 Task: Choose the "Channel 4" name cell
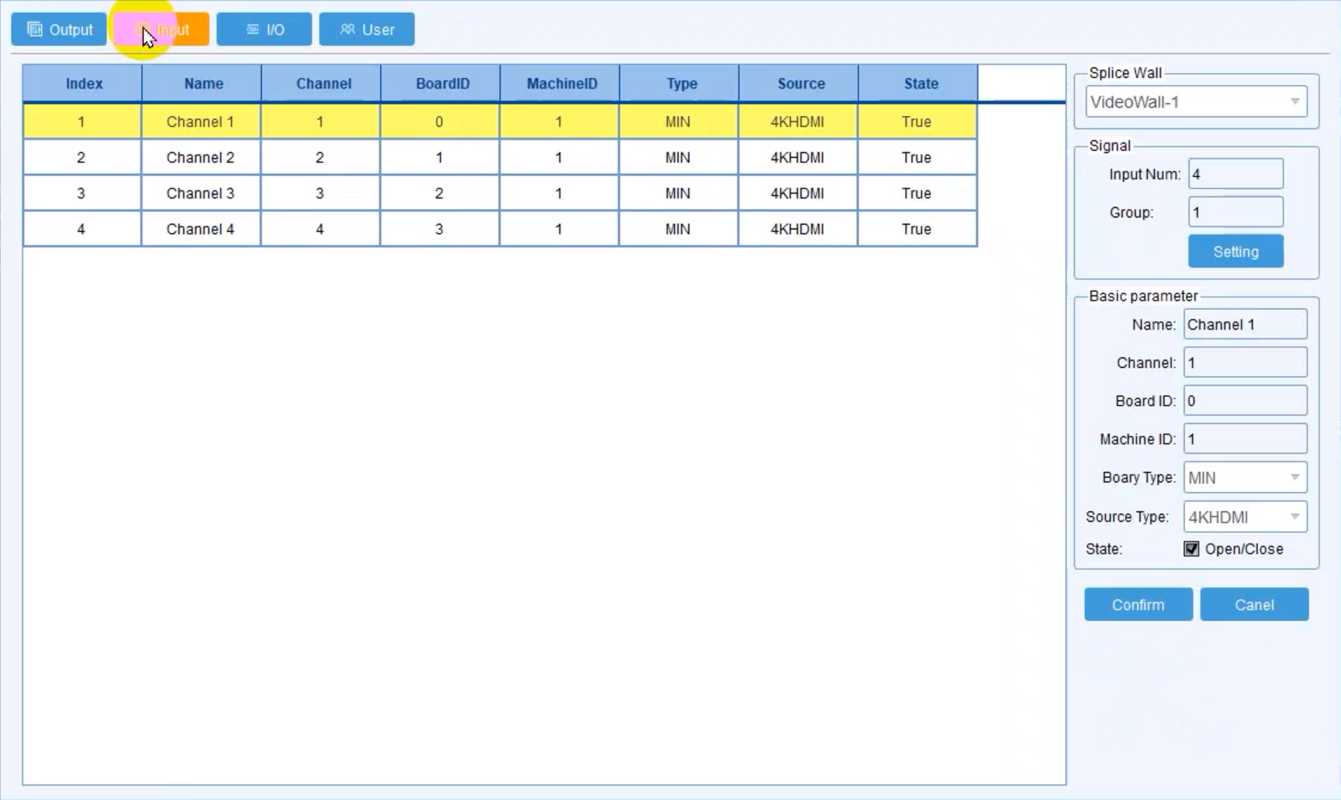coord(201,229)
